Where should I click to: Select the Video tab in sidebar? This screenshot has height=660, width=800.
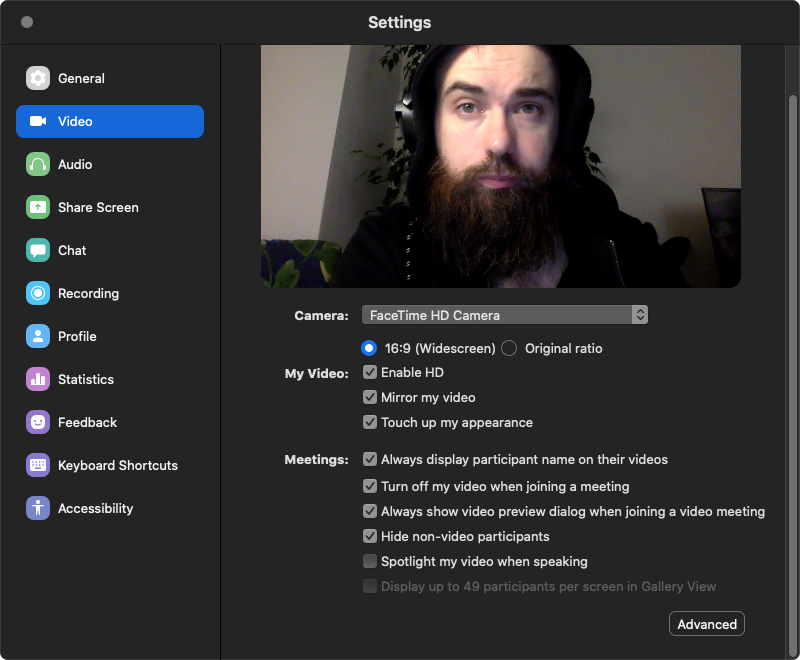pos(110,121)
